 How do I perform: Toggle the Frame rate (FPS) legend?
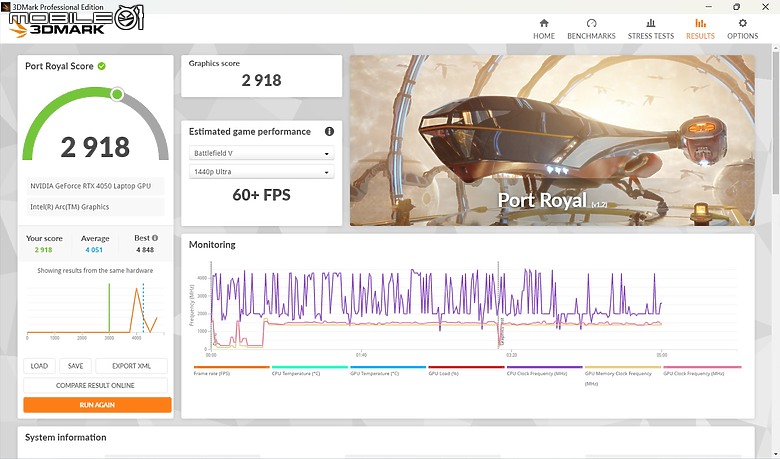click(x=231, y=371)
